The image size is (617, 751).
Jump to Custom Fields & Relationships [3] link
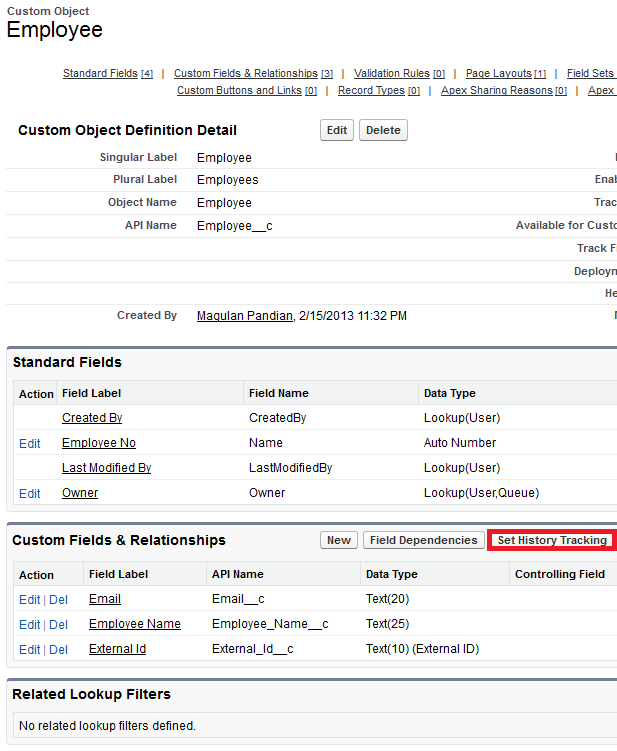[x=253, y=73]
